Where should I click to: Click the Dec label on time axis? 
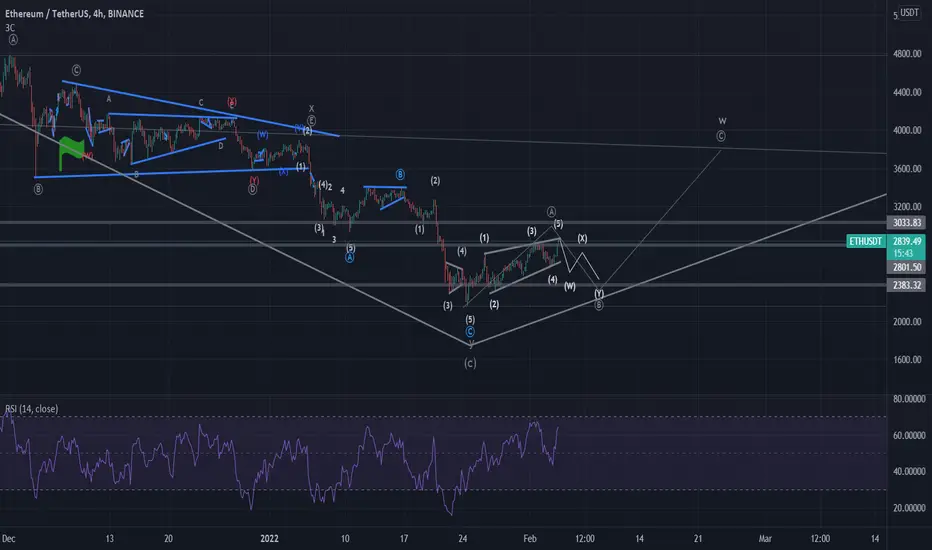click(x=8, y=539)
